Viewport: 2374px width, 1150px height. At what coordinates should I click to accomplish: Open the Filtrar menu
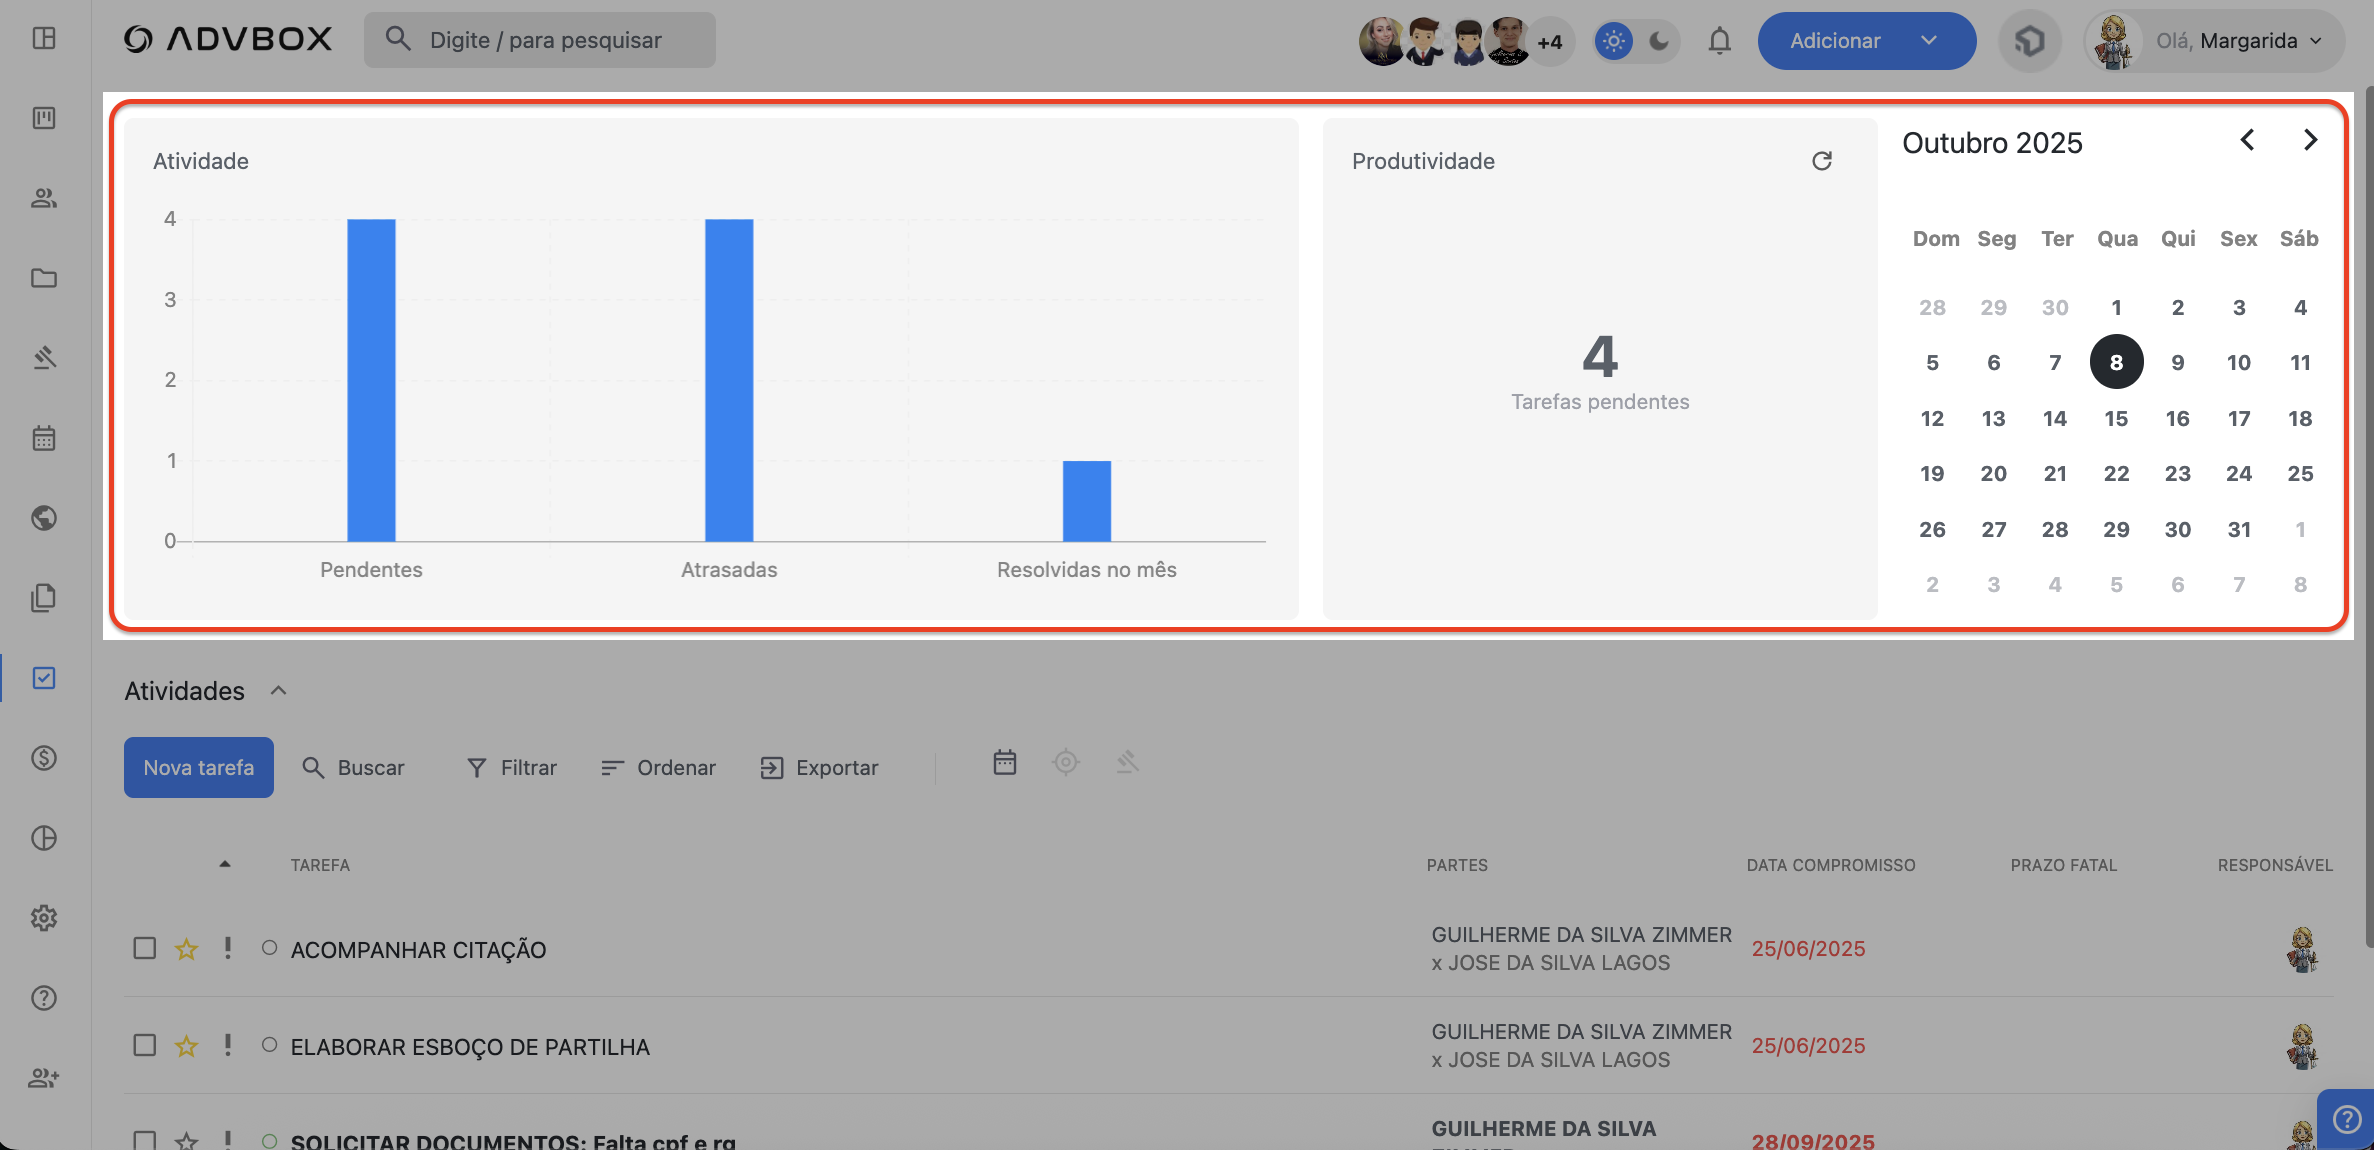coord(511,768)
